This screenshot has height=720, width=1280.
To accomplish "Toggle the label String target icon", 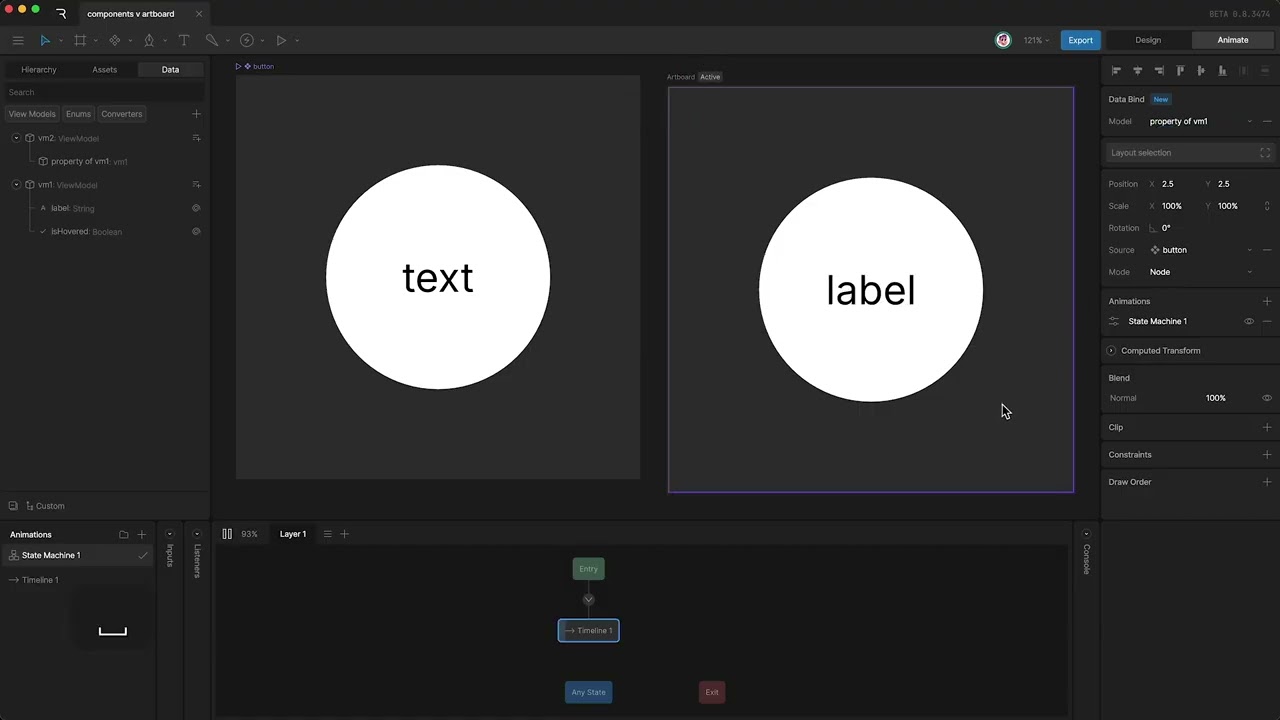I will tap(196, 208).
